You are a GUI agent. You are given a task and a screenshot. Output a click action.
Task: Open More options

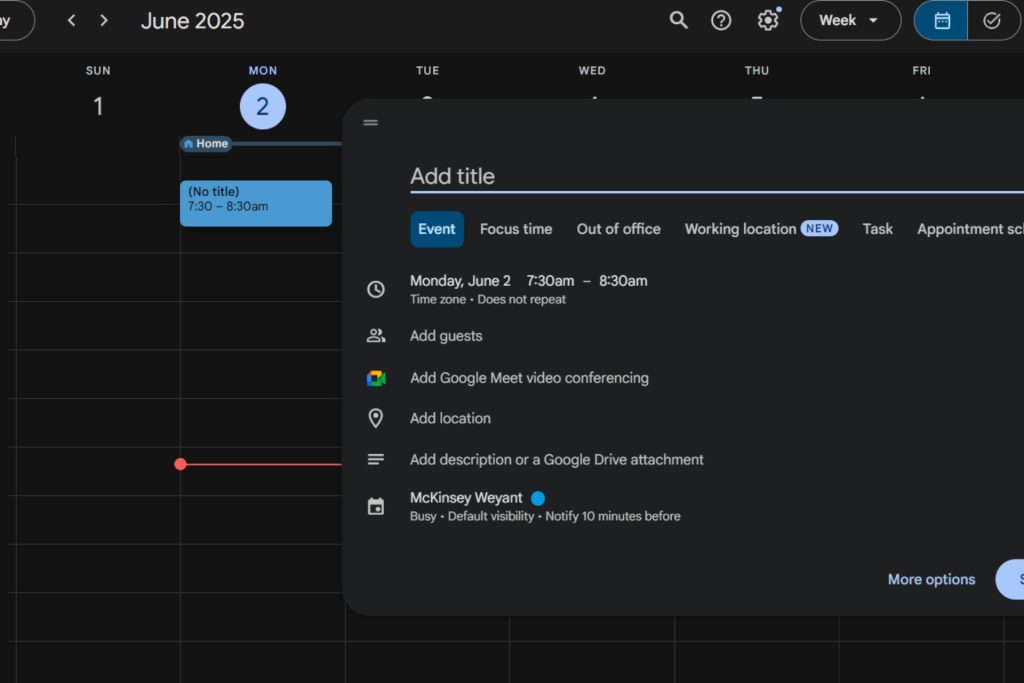pyautogui.click(x=931, y=579)
